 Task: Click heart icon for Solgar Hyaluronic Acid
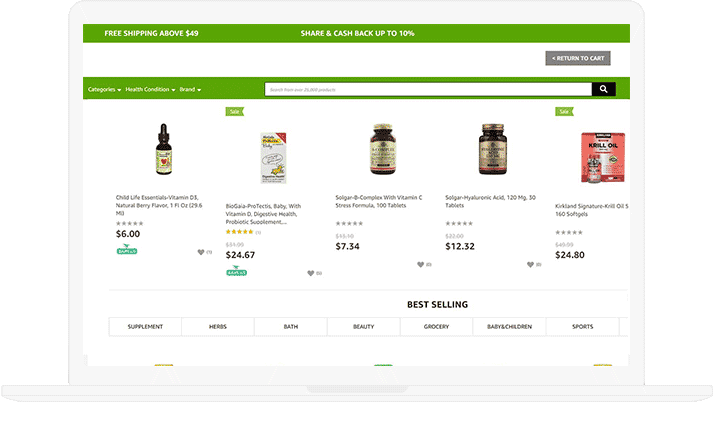[x=530, y=264]
